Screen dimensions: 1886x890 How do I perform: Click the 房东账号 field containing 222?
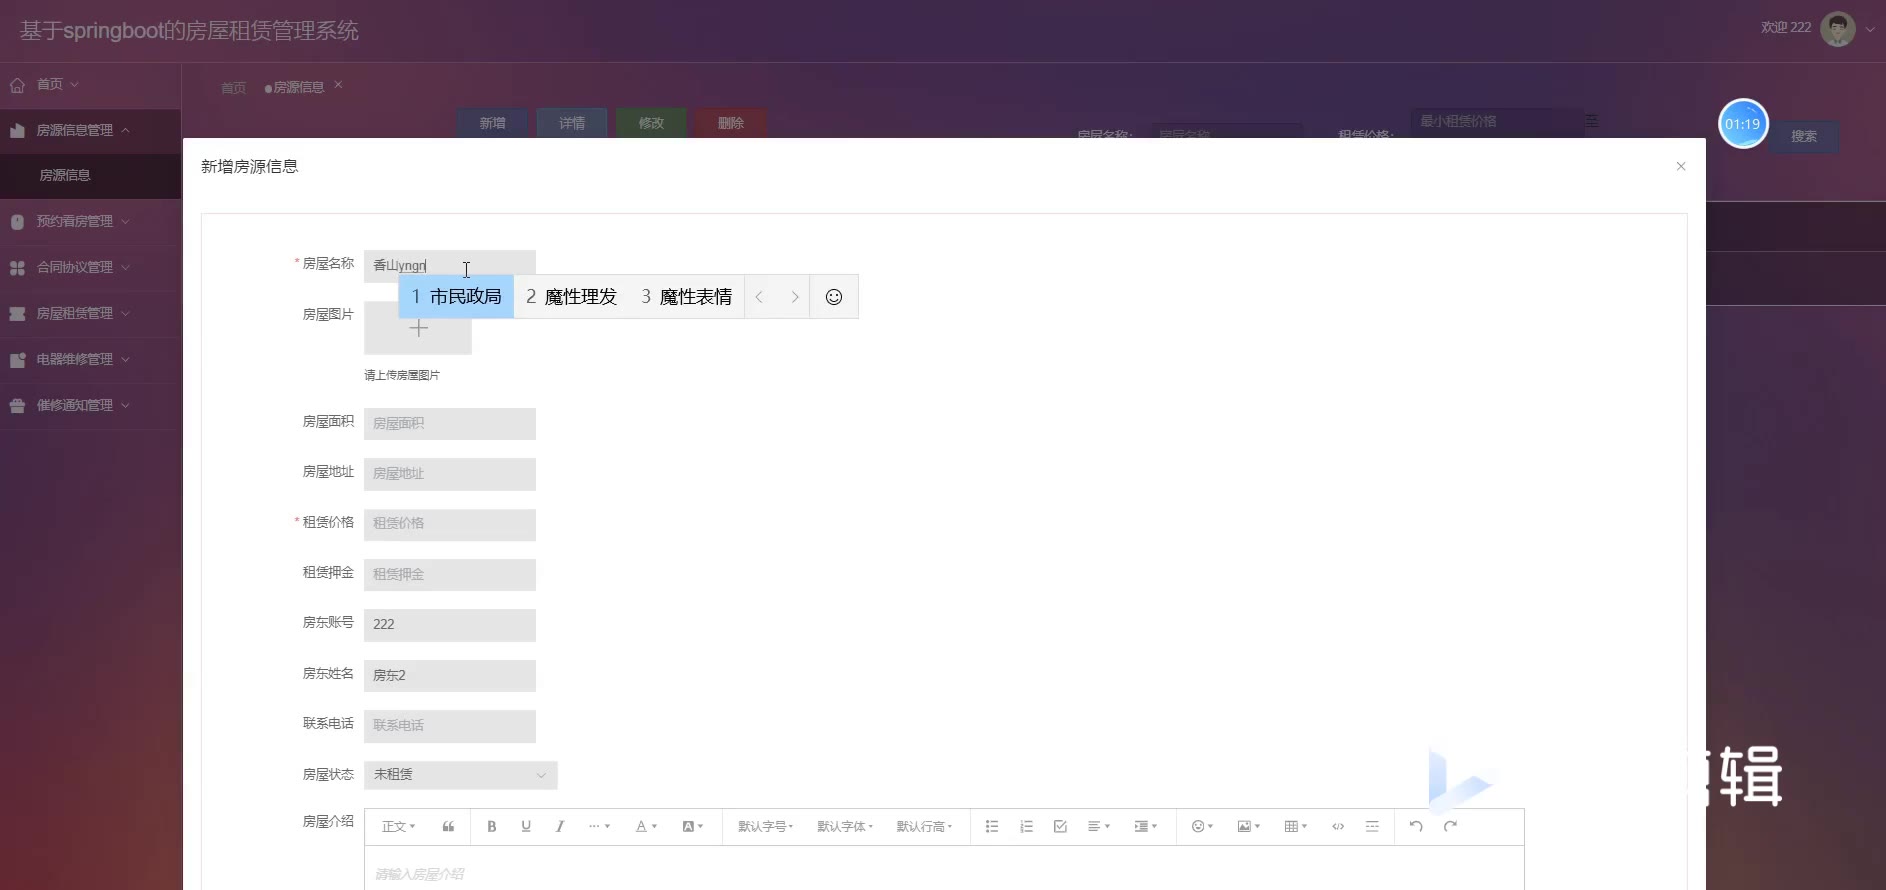click(x=450, y=625)
